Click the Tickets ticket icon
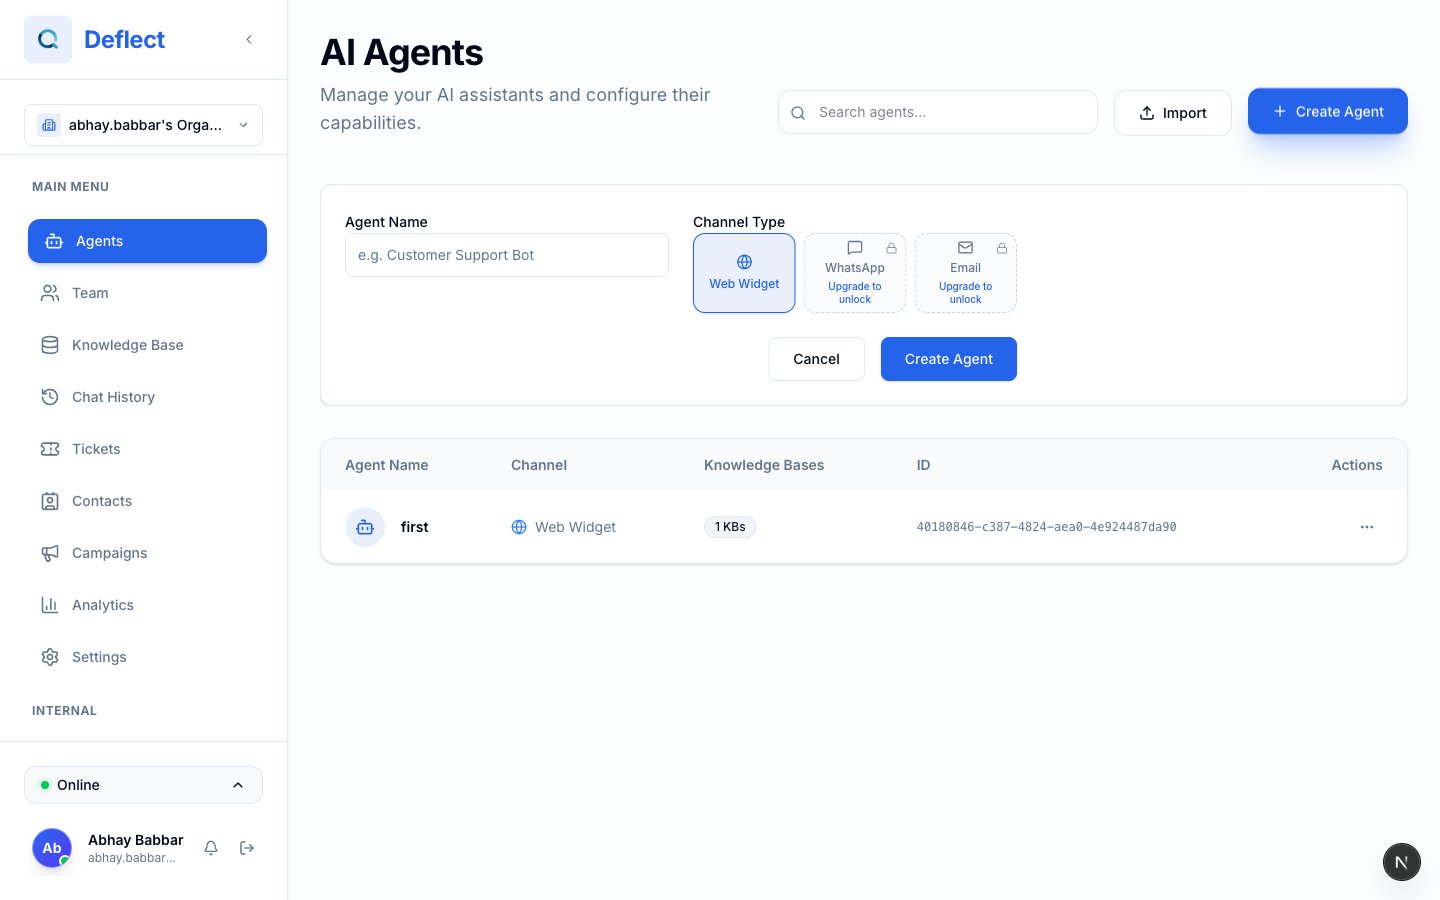This screenshot has width=1440, height=900. [x=50, y=449]
